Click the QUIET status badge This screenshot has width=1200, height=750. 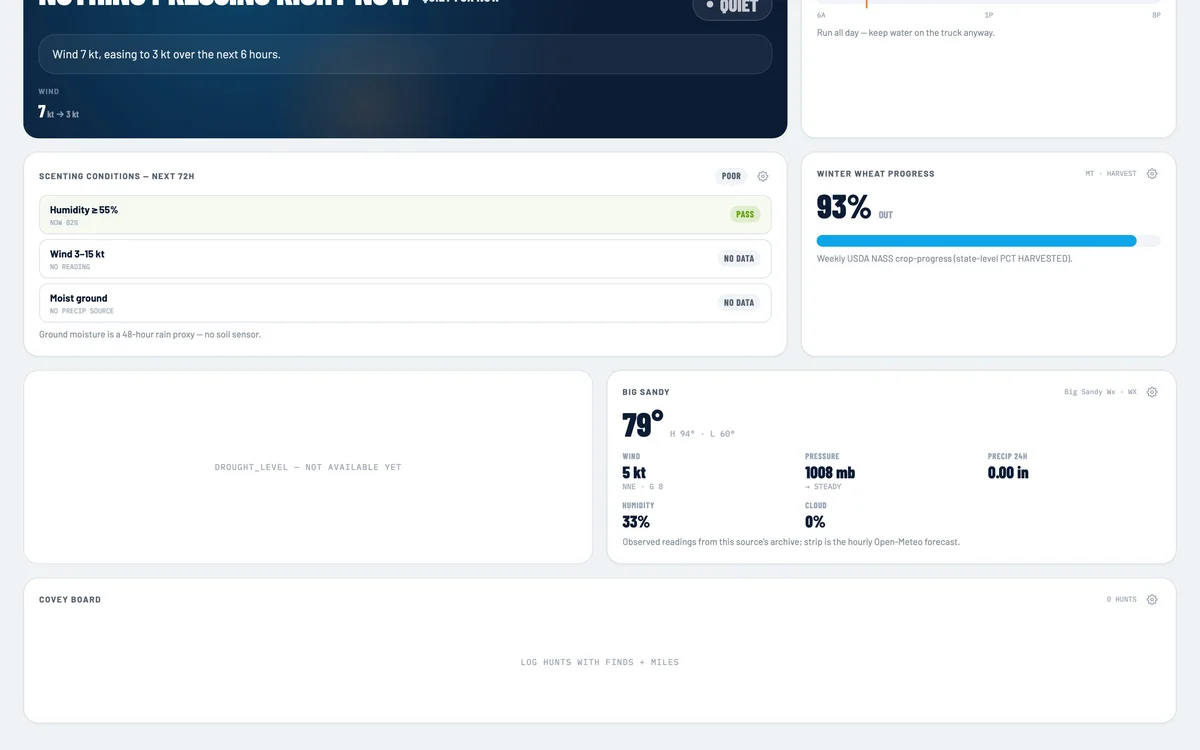[x=733, y=6]
